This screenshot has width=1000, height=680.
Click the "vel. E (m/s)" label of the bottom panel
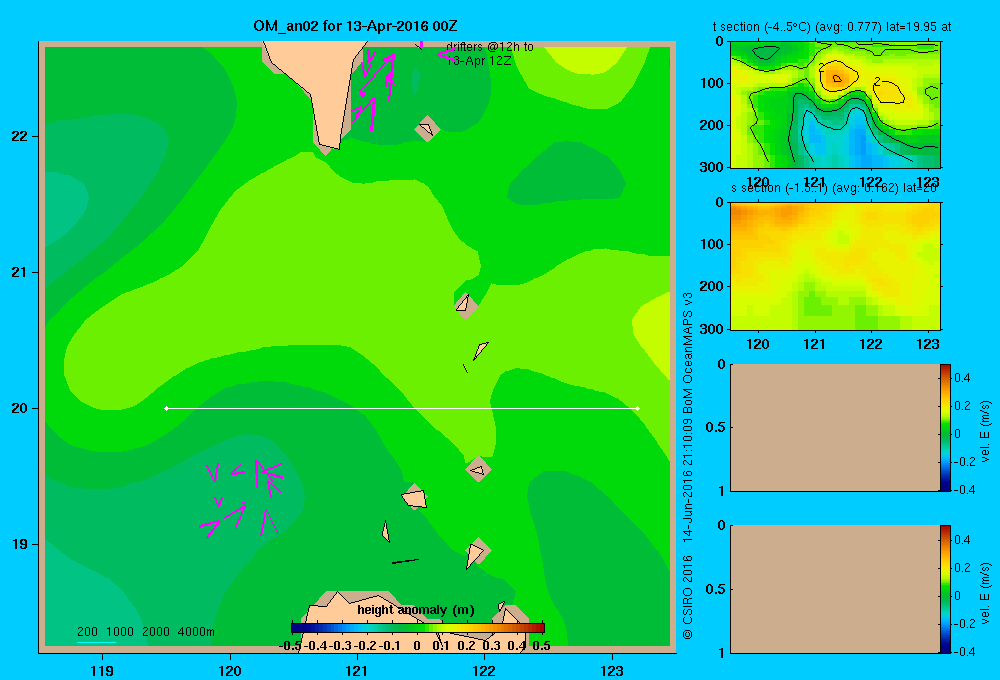pos(986,593)
